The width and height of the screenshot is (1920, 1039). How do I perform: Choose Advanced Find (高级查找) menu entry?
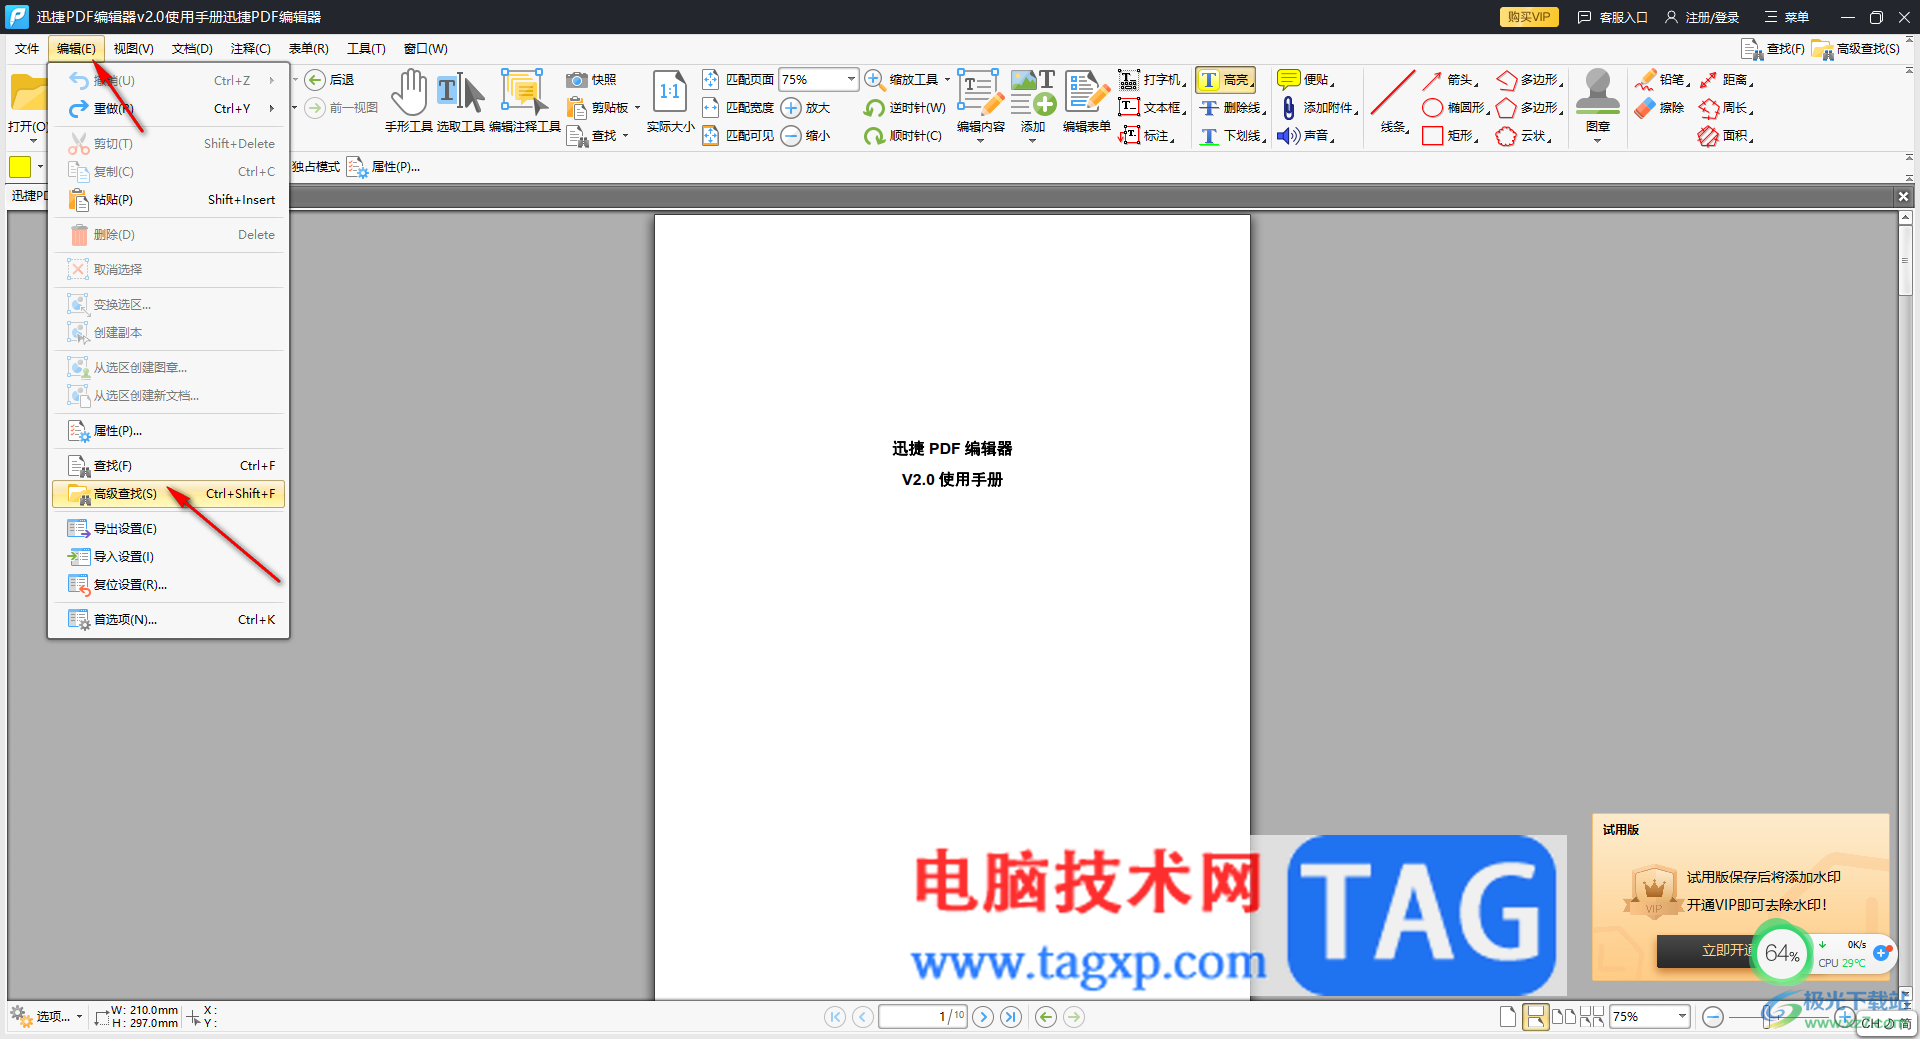tap(168, 494)
